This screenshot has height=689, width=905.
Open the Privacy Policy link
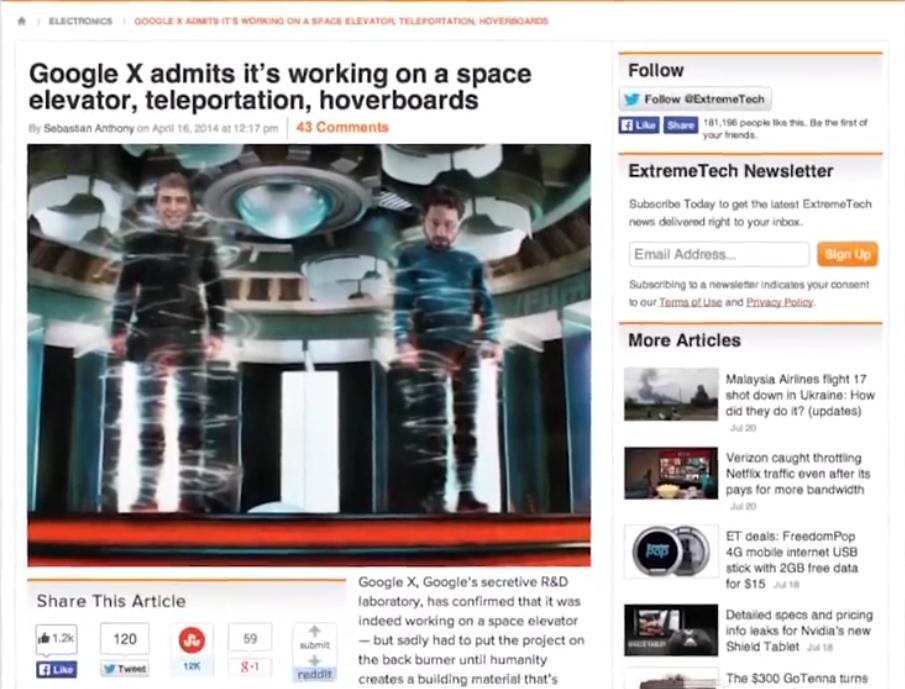tap(779, 302)
